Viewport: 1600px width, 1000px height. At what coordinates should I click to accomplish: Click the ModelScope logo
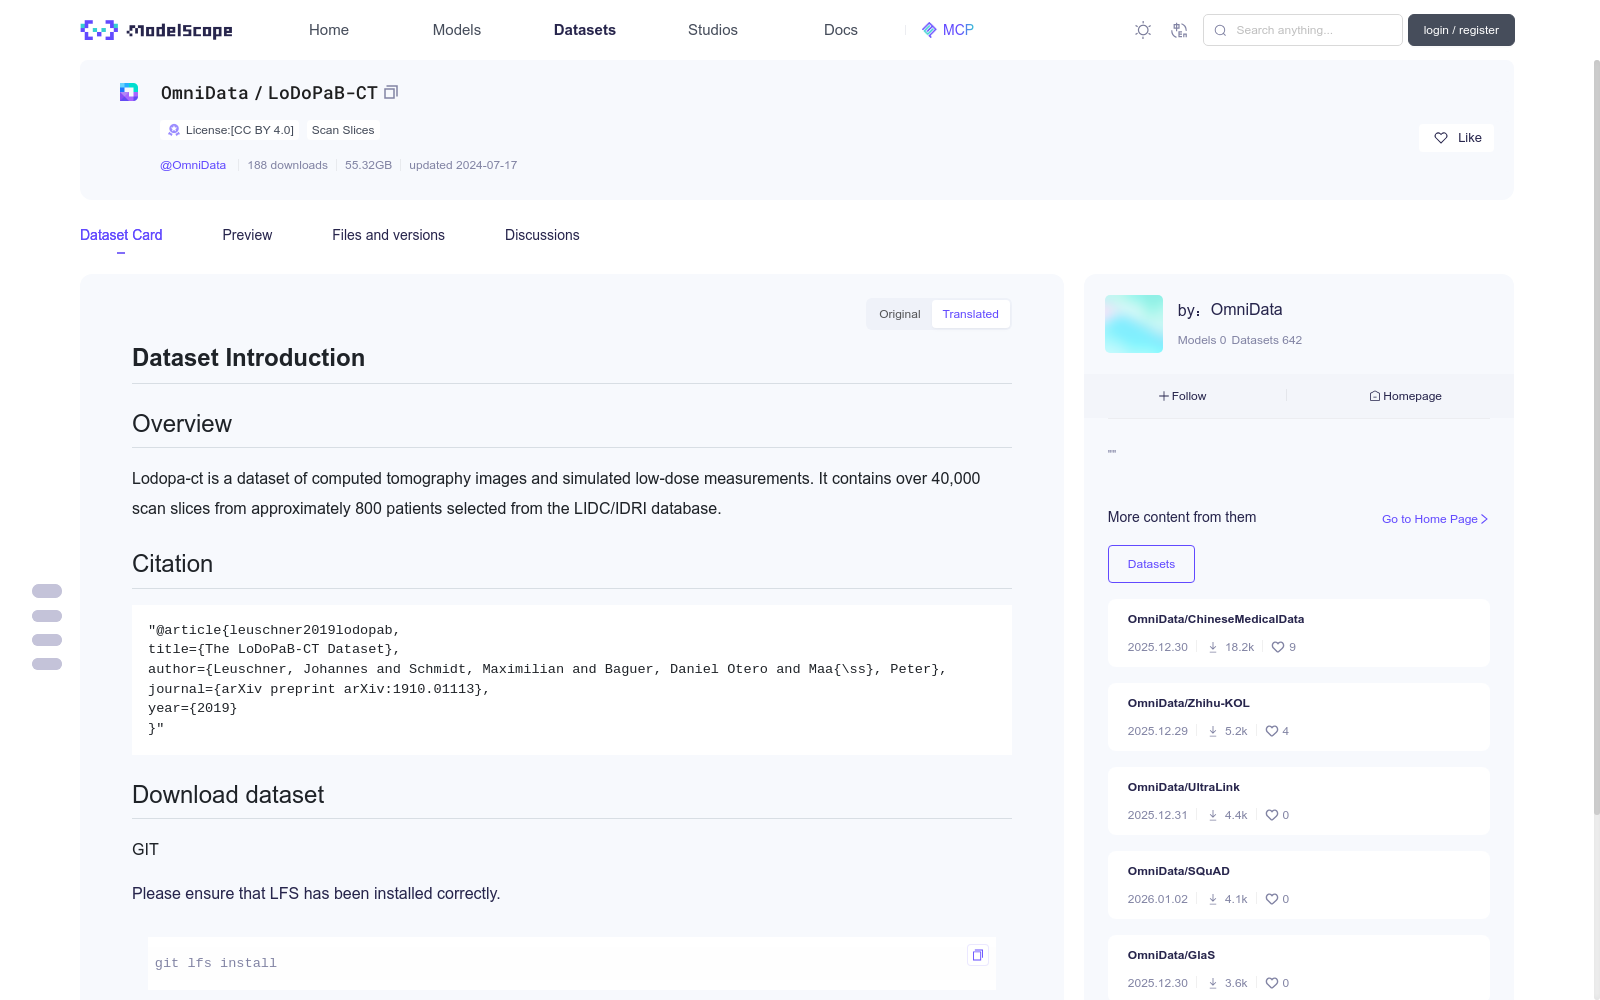click(x=156, y=30)
